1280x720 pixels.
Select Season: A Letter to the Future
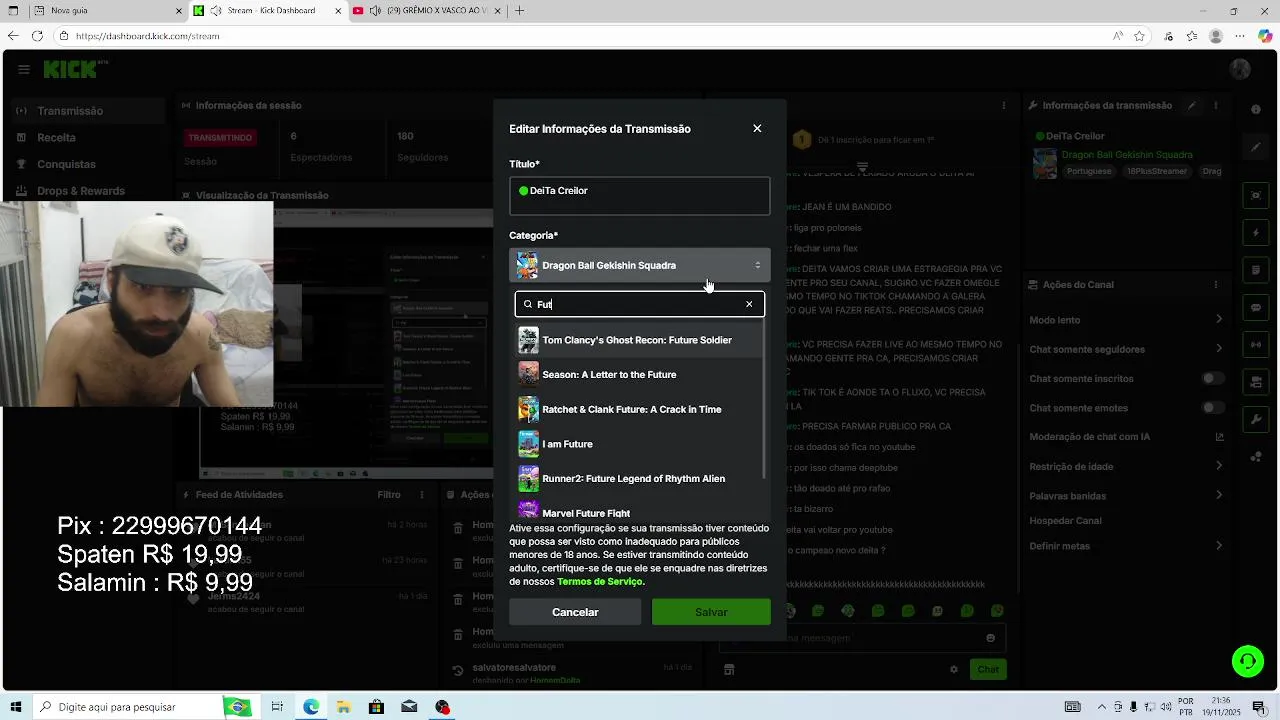(x=640, y=374)
